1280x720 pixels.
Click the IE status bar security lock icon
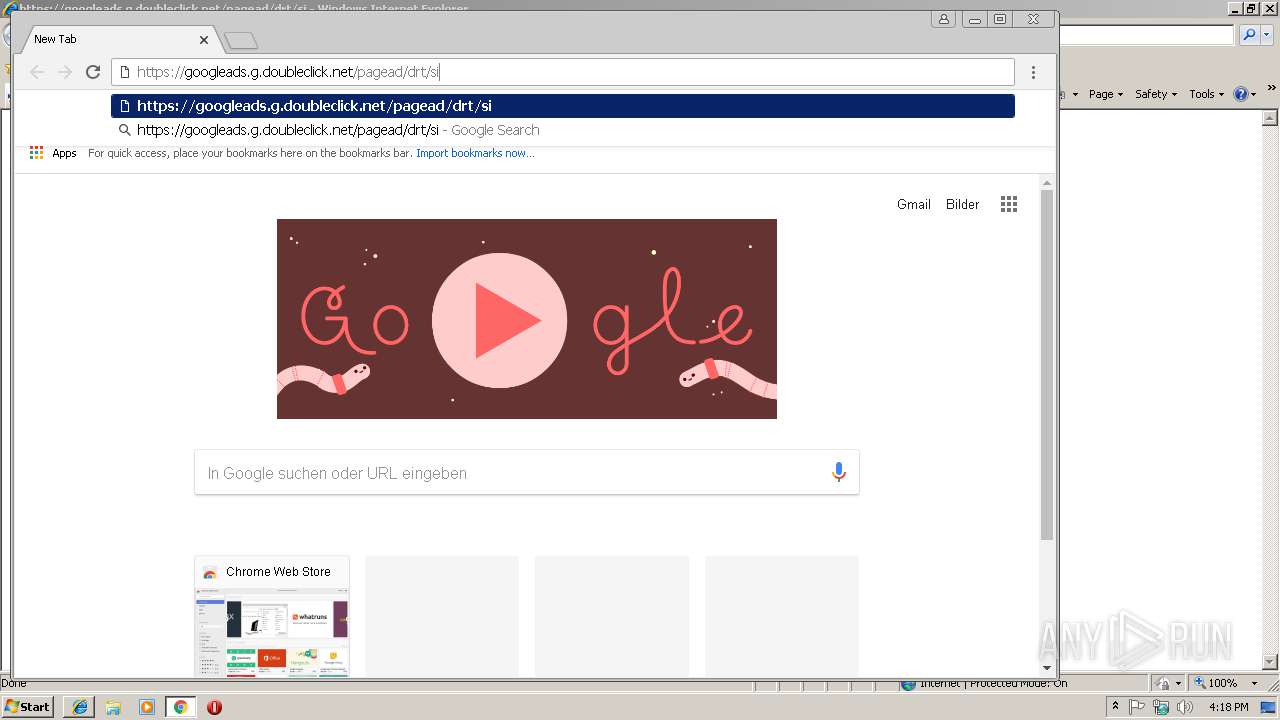[x=1165, y=683]
